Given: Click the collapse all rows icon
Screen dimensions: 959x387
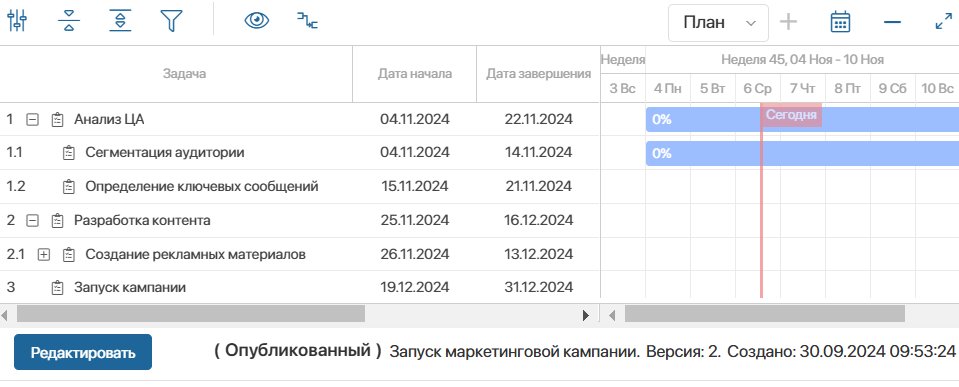Looking at the screenshot, I should [x=69, y=21].
